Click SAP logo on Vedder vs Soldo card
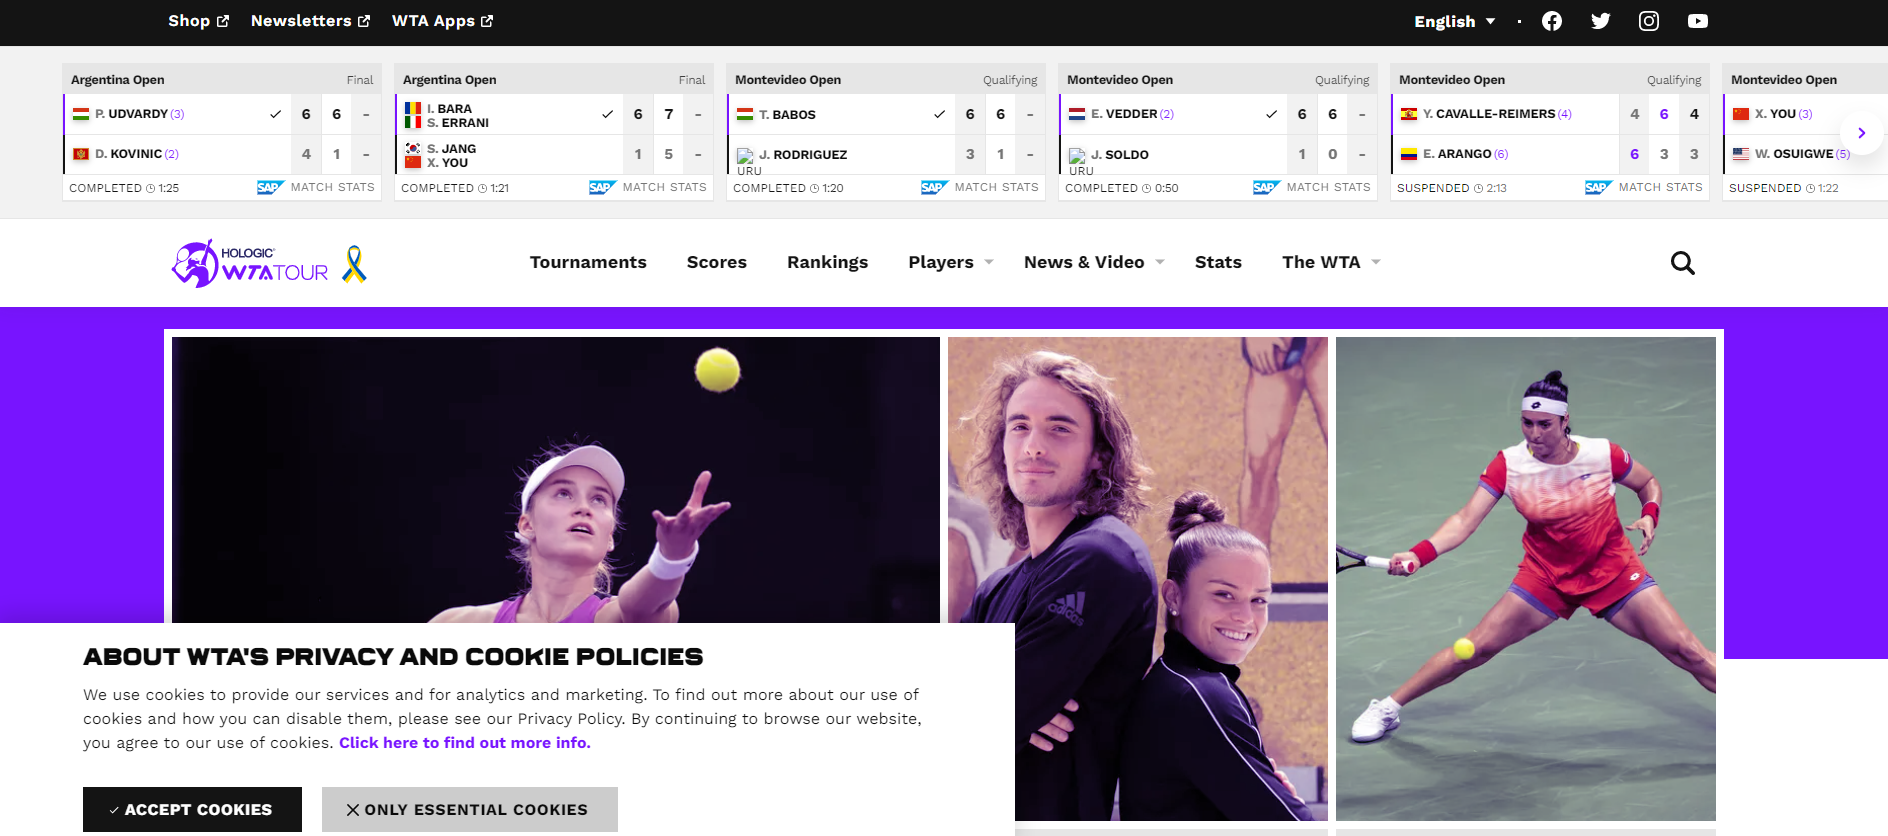Viewport: 1888px width, 836px height. point(1266,187)
